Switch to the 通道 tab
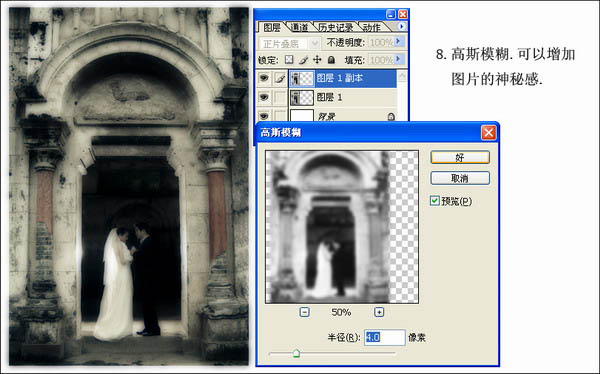This screenshot has width=600, height=374. click(x=299, y=27)
